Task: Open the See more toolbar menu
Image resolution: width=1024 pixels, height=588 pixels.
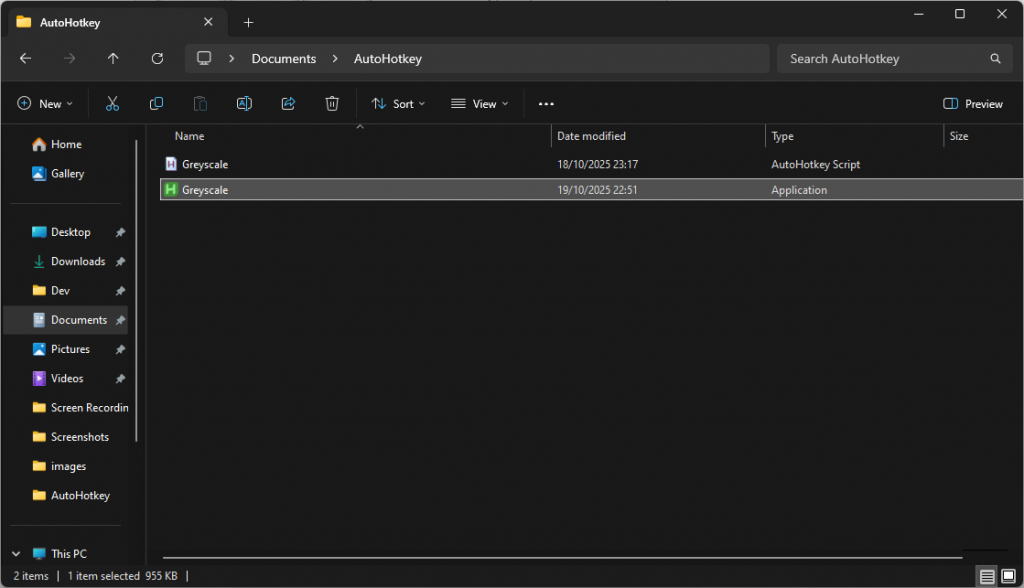Action: point(545,103)
